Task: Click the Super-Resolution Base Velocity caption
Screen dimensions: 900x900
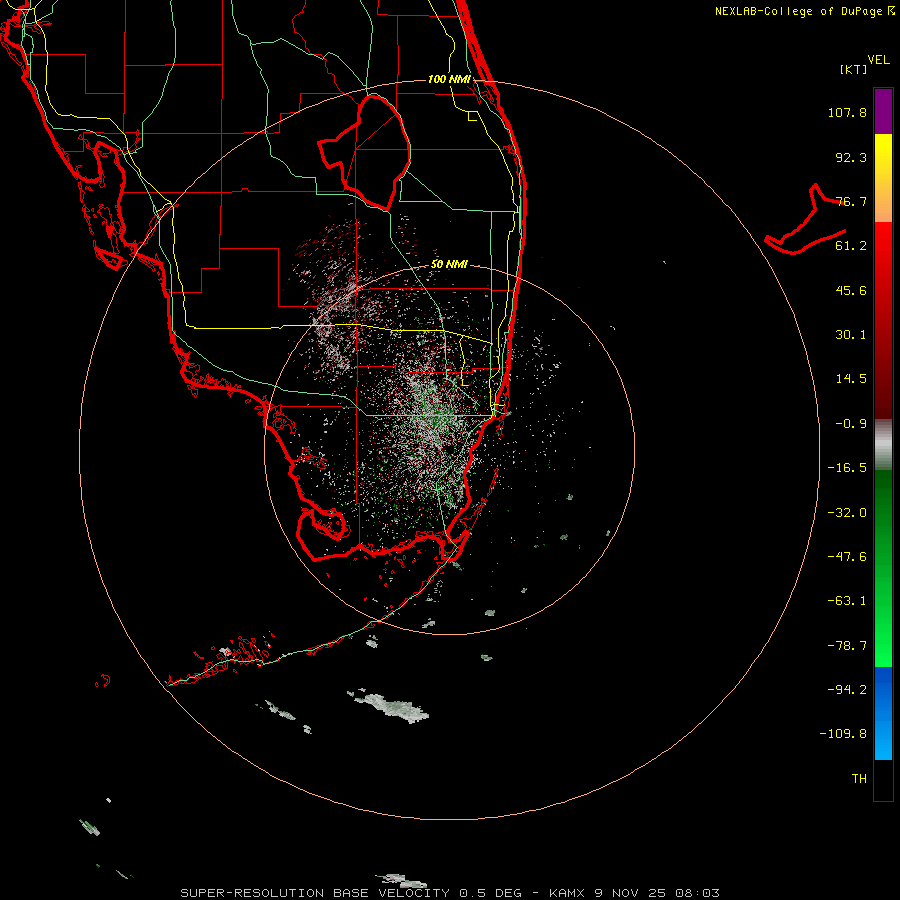Action: pyautogui.click(x=450, y=893)
